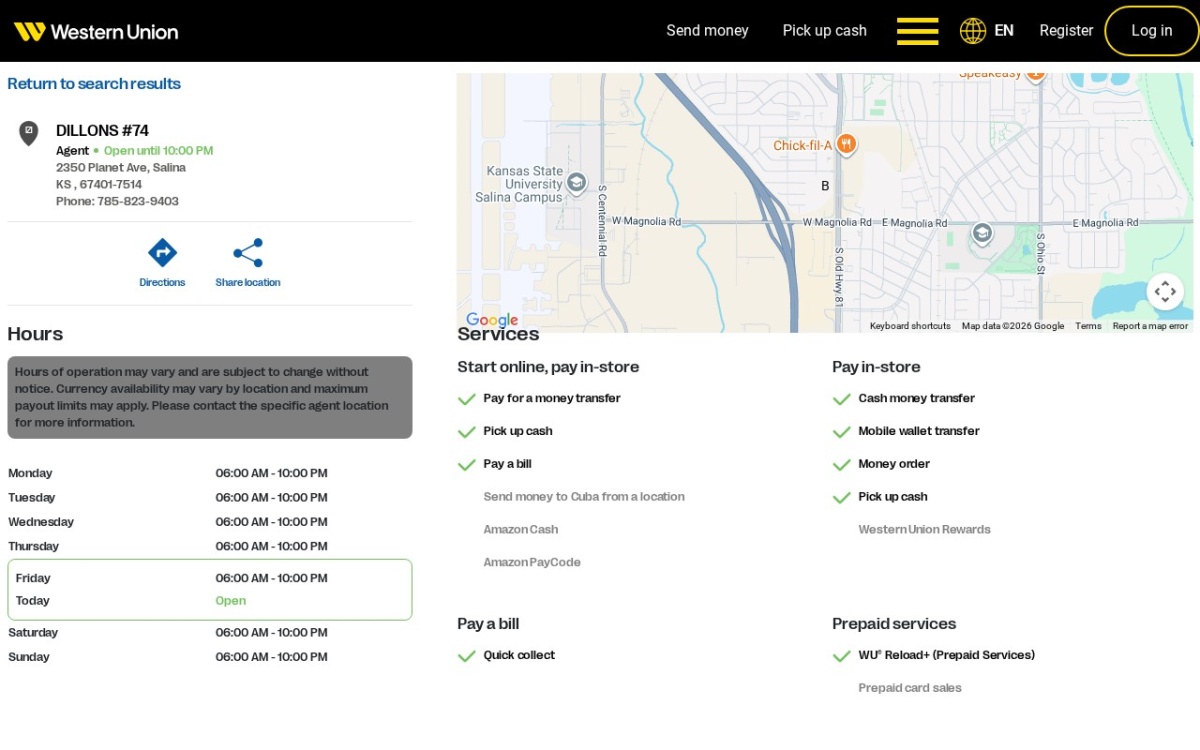1200x750 pixels.
Task: Click the globe language icon
Action: 973,31
